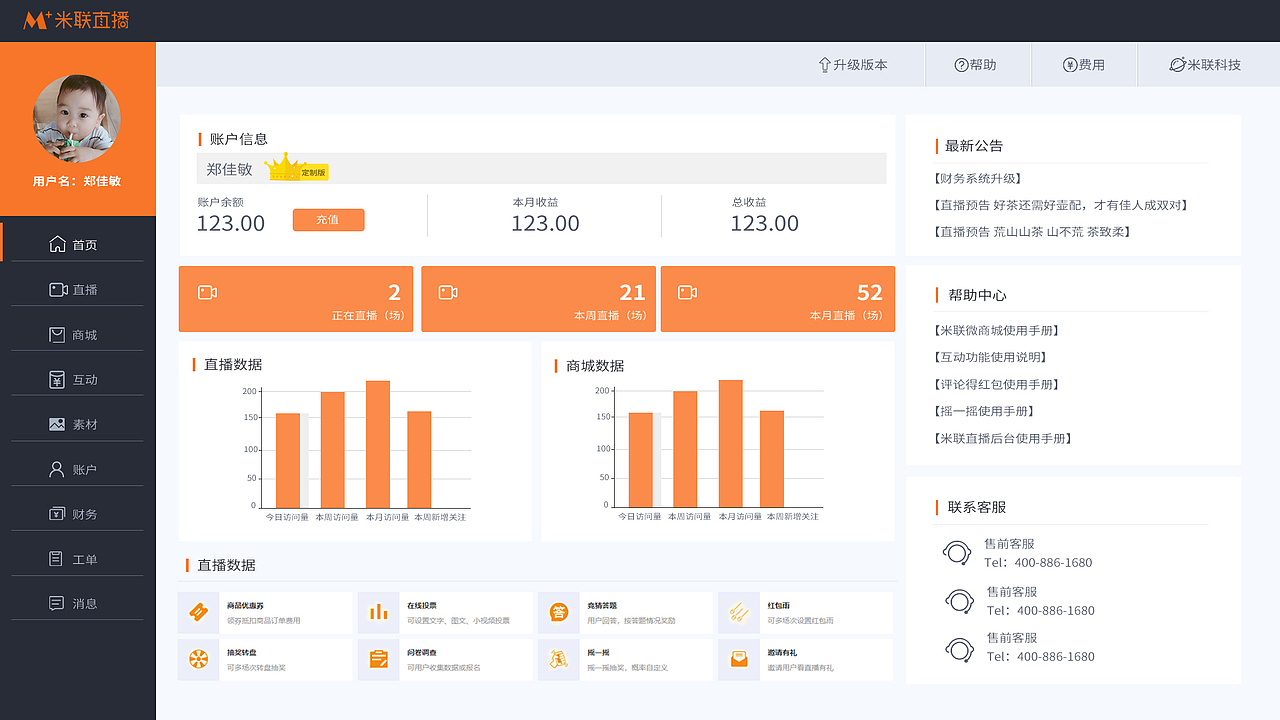The image size is (1280, 720).
Task: Open the 本月直播 card showing 52
Action: click(778, 299)
